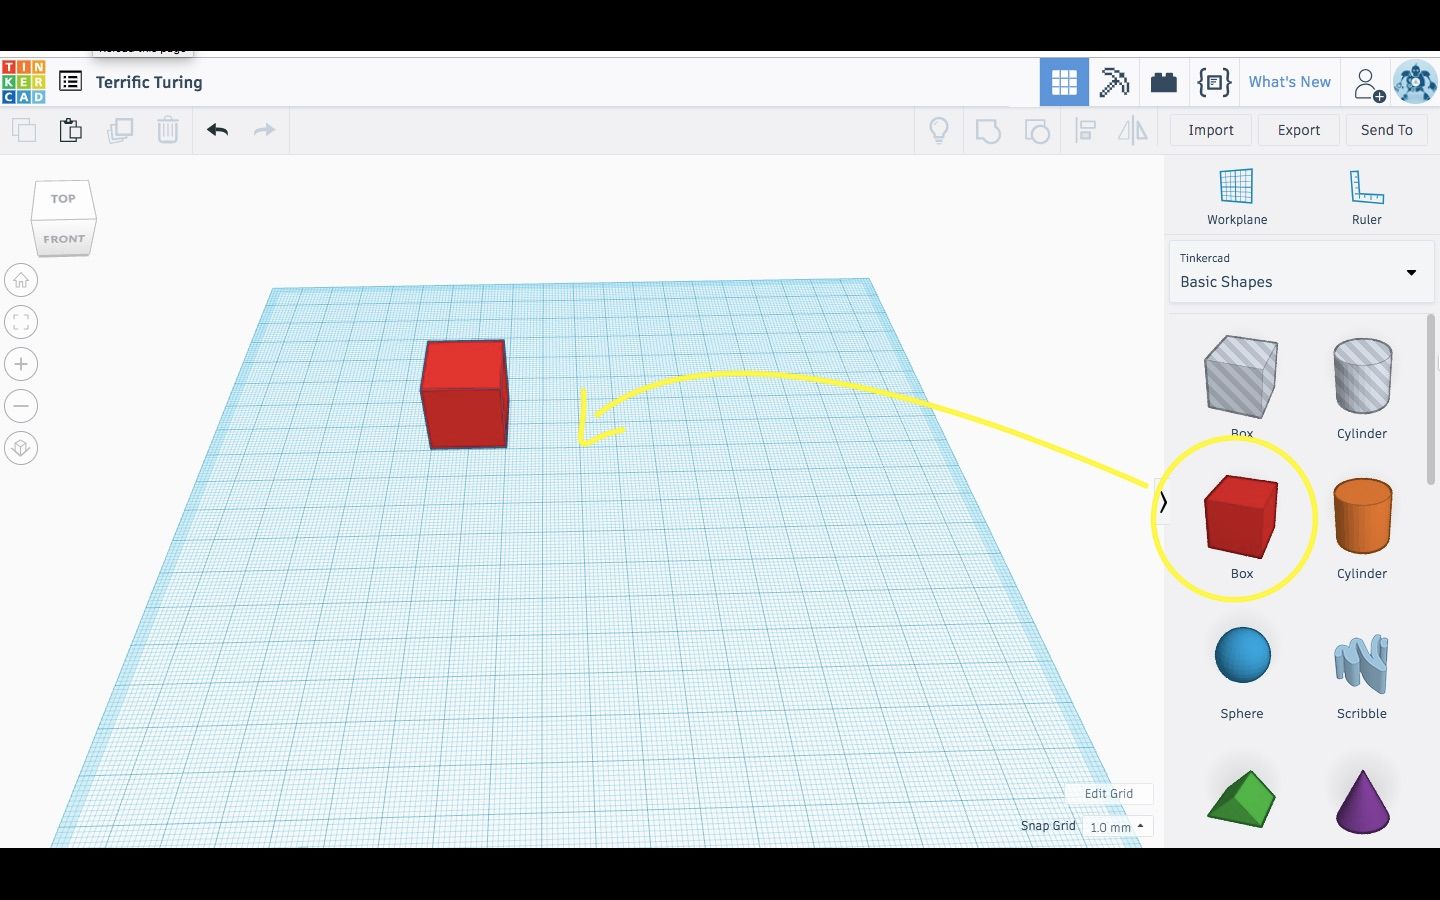Screen dimensions: 1440x900
Task: Open the Align tool
Action: click(x=1085, y=130)
